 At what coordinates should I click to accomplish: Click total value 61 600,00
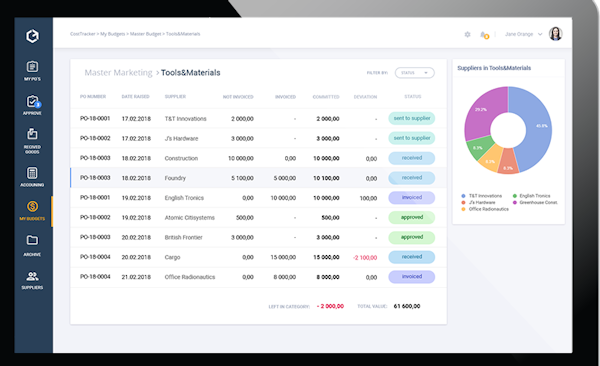[x=407, y=306]
